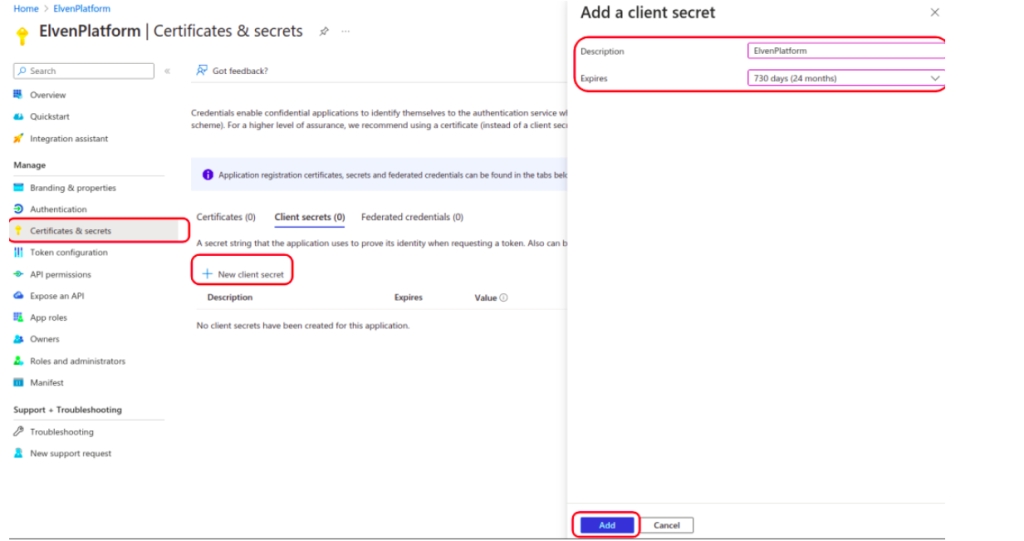Click the Add button
1024x541 pixels.
point(607,525)
